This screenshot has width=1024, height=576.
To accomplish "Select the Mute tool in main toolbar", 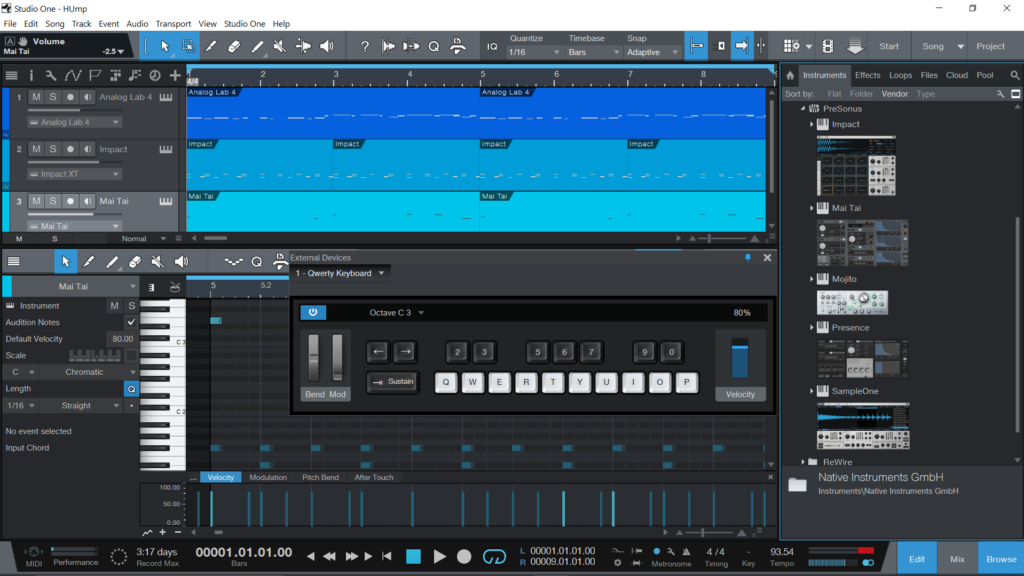I will coord(280,46).
